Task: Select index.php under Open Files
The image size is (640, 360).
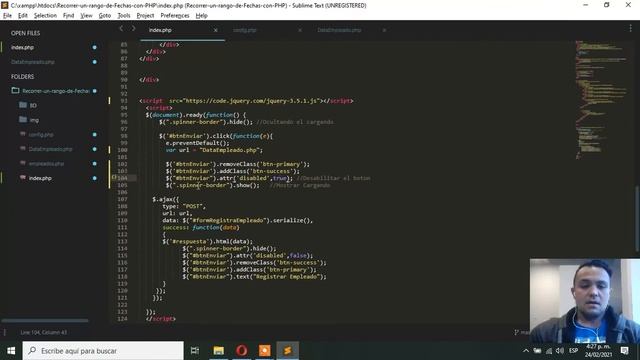Action: coord(22,47)
